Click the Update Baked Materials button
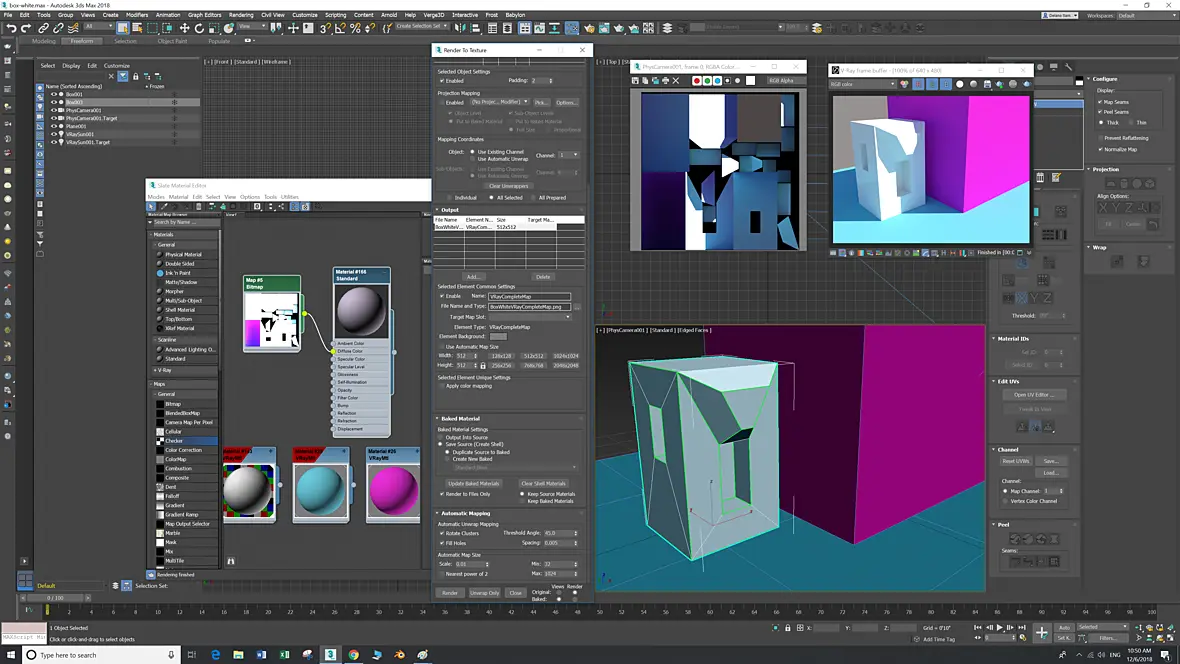Image resolution: width=1180 pixels, height=664 pixels. [x=473, y=484]
